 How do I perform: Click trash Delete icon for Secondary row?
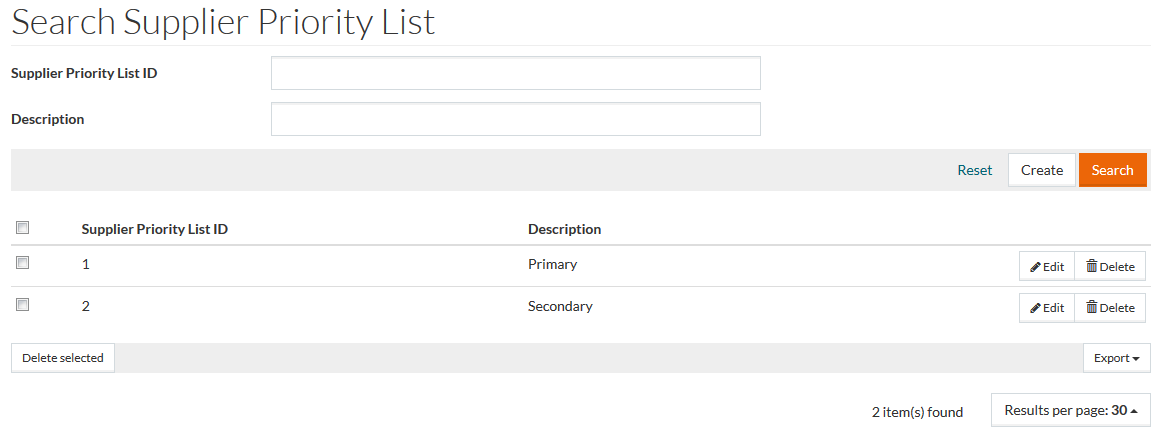tap(1092, 308)
